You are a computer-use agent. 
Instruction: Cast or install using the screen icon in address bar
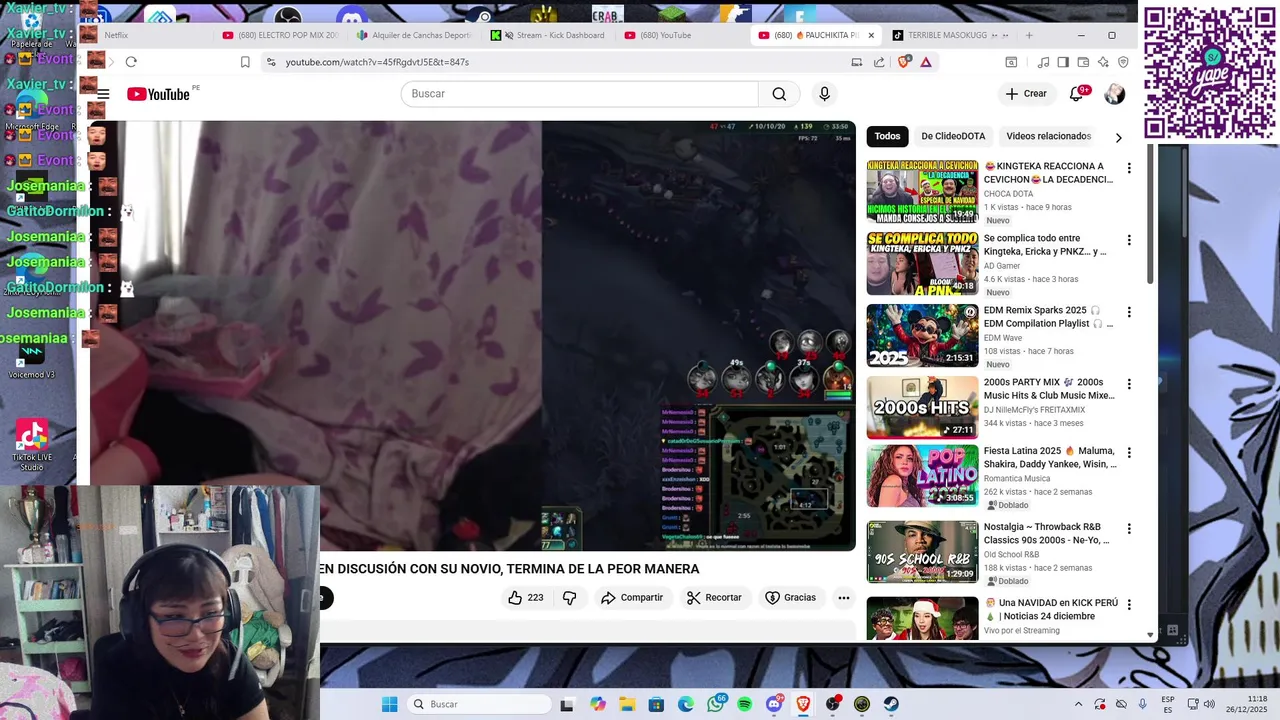(x=857, y=62)
